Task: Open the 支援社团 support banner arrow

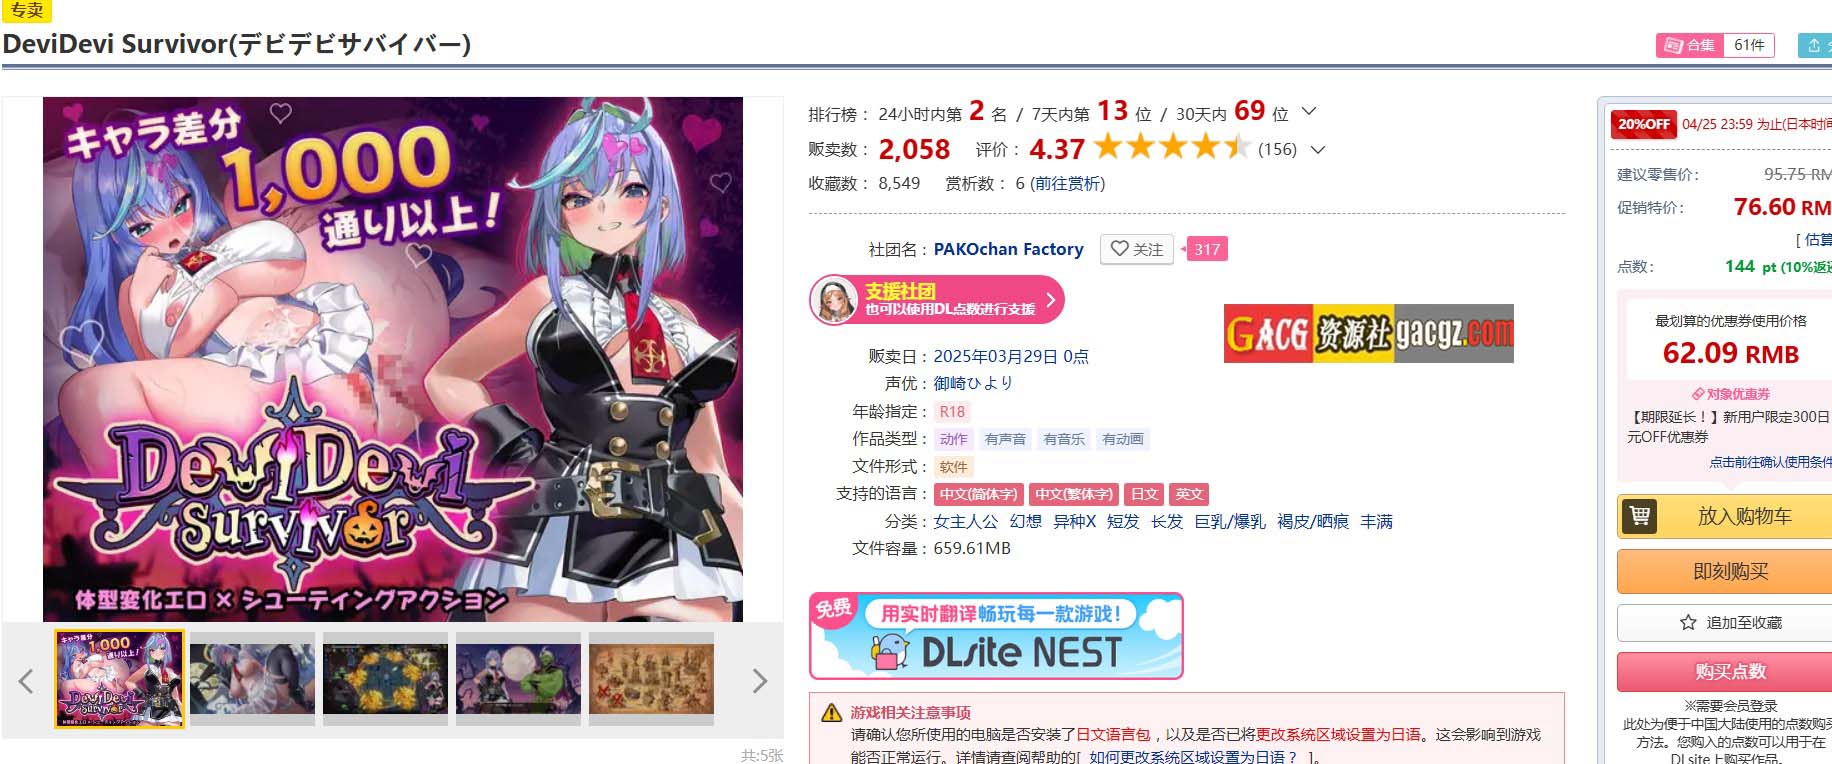Action: coord(1050,299)
